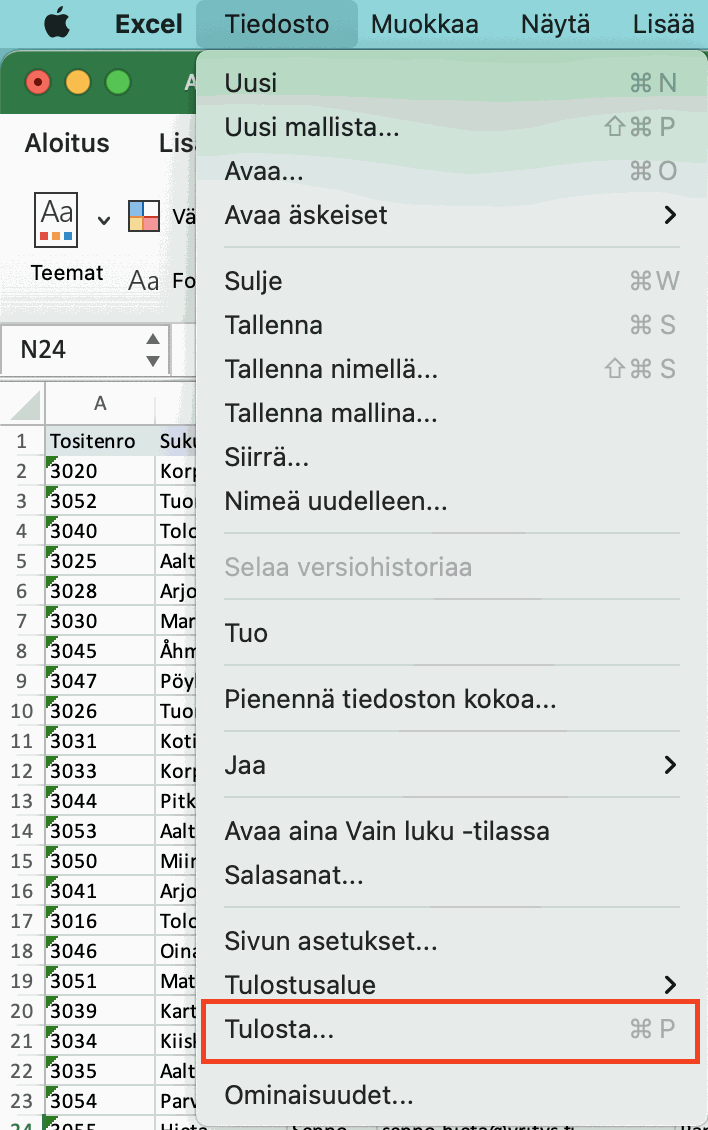This screenshot has width=708, height=1130.
Task: Click the Teemat themes icon
Action: pos(56,220)
